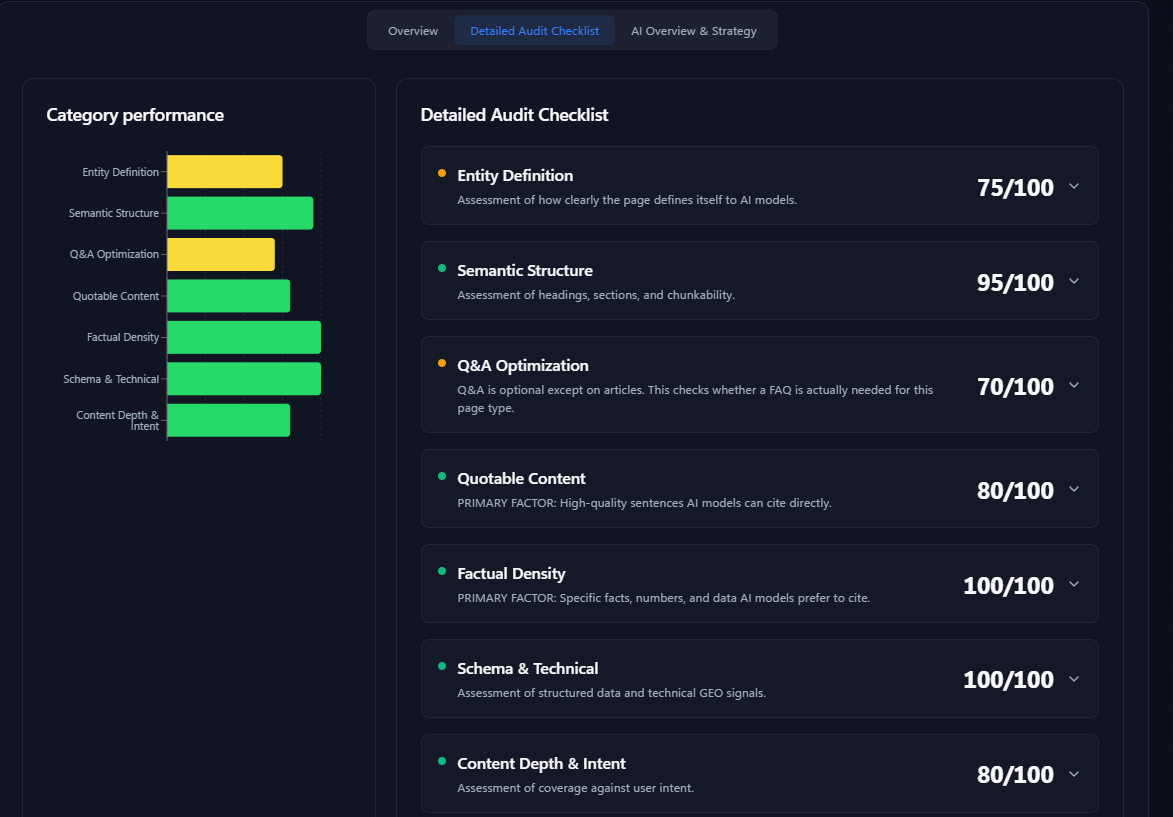1173x817 pixels.
Task: Click the Q&A Optimization checklist title
Action: (522, 365)
